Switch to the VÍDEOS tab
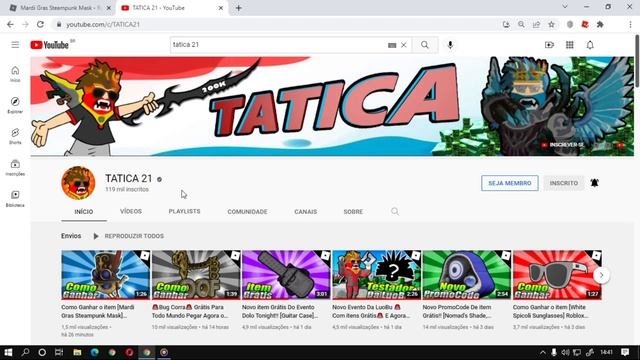Screen dimensions: 640x360 [131, 211]
